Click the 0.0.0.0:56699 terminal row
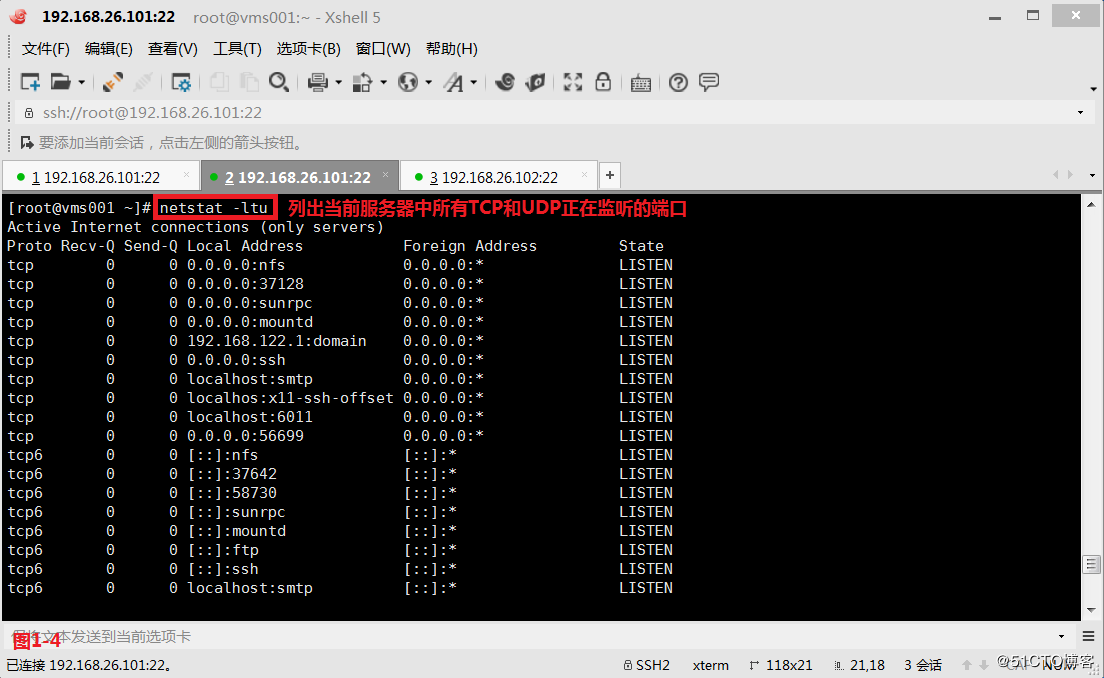This screenshot has height=678, width=1104. [340, 436]
